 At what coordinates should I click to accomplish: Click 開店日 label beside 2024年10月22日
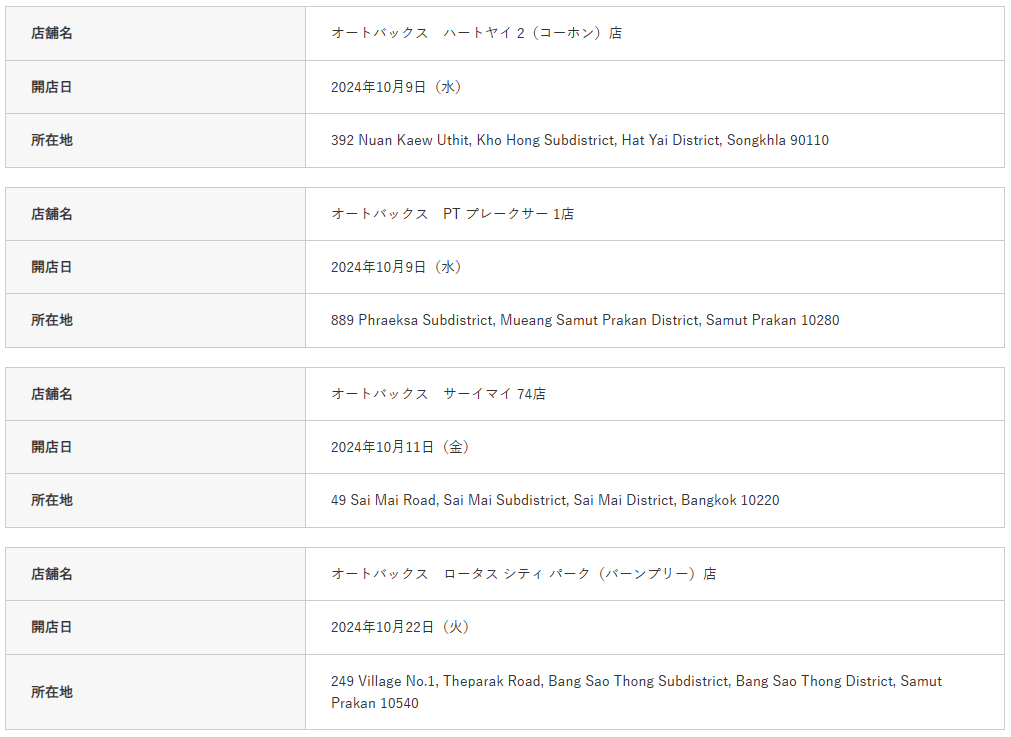point(52,627)
